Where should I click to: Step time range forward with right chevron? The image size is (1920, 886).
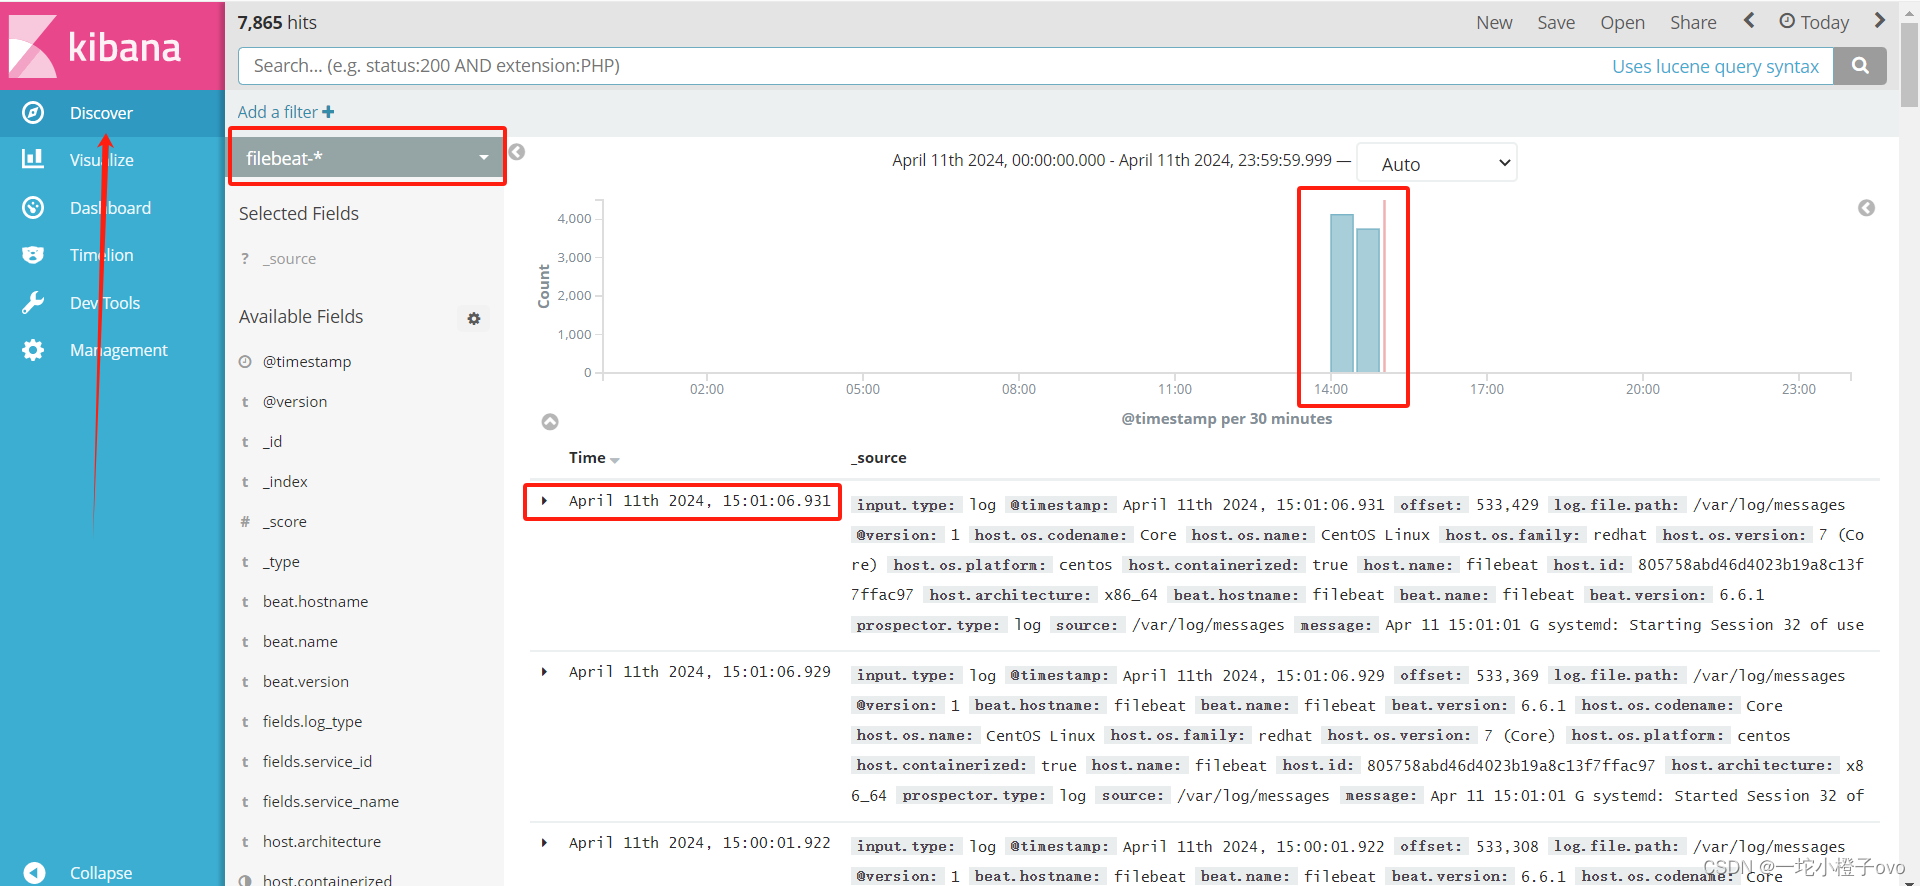tap(1879, 20)
